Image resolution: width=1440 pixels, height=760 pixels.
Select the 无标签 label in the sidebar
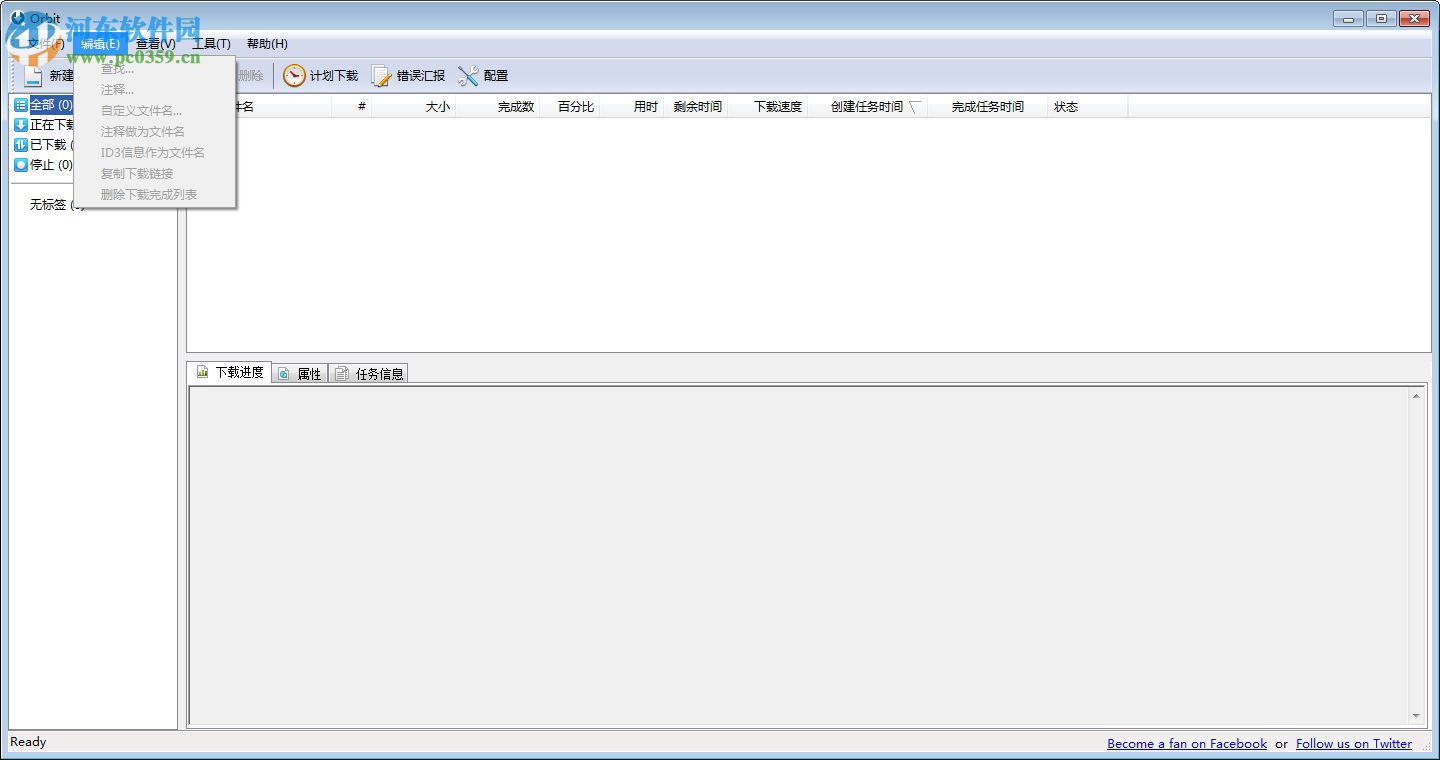[48, 205]
